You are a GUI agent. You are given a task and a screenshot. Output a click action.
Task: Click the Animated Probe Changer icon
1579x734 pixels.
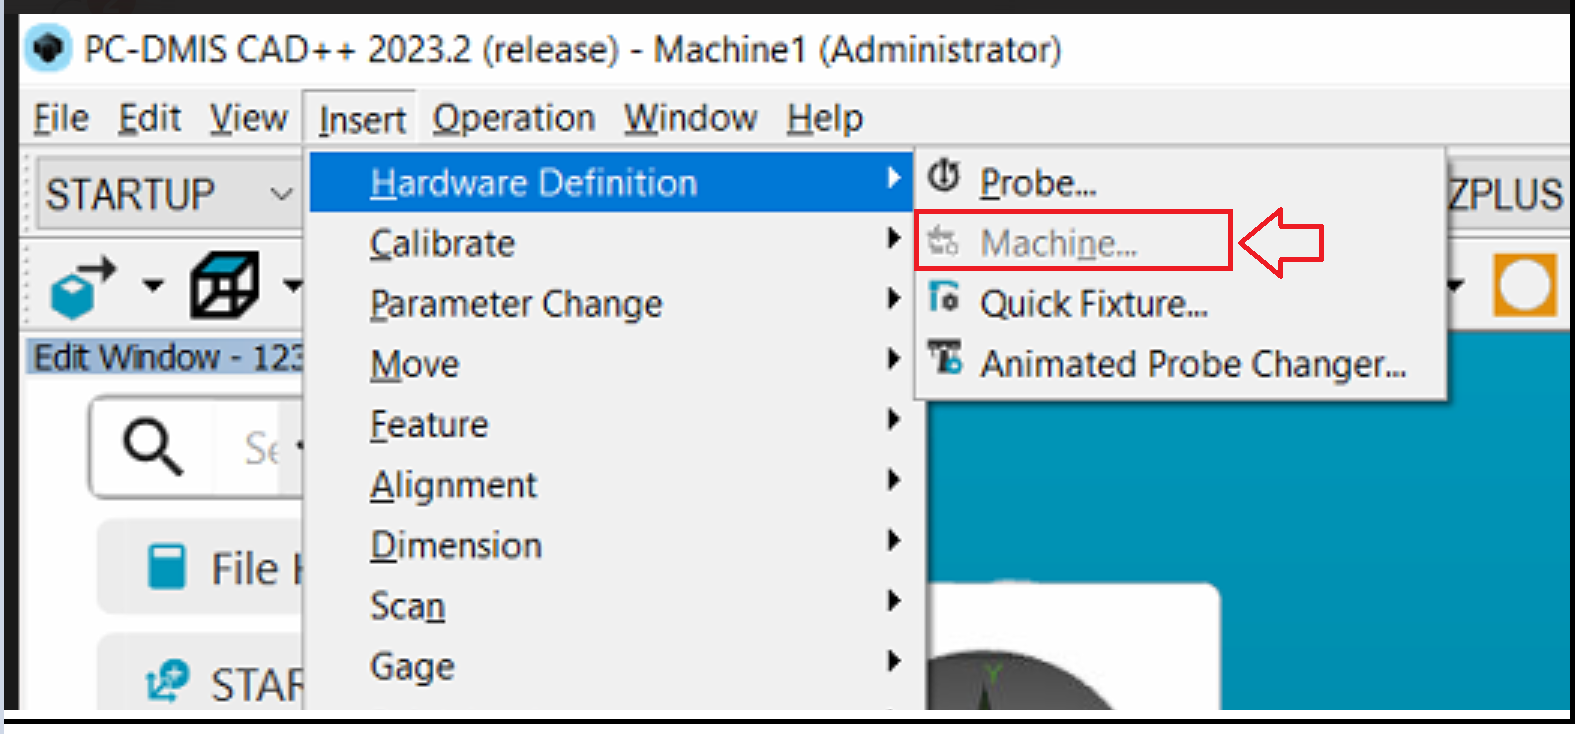tap(945, 358)
